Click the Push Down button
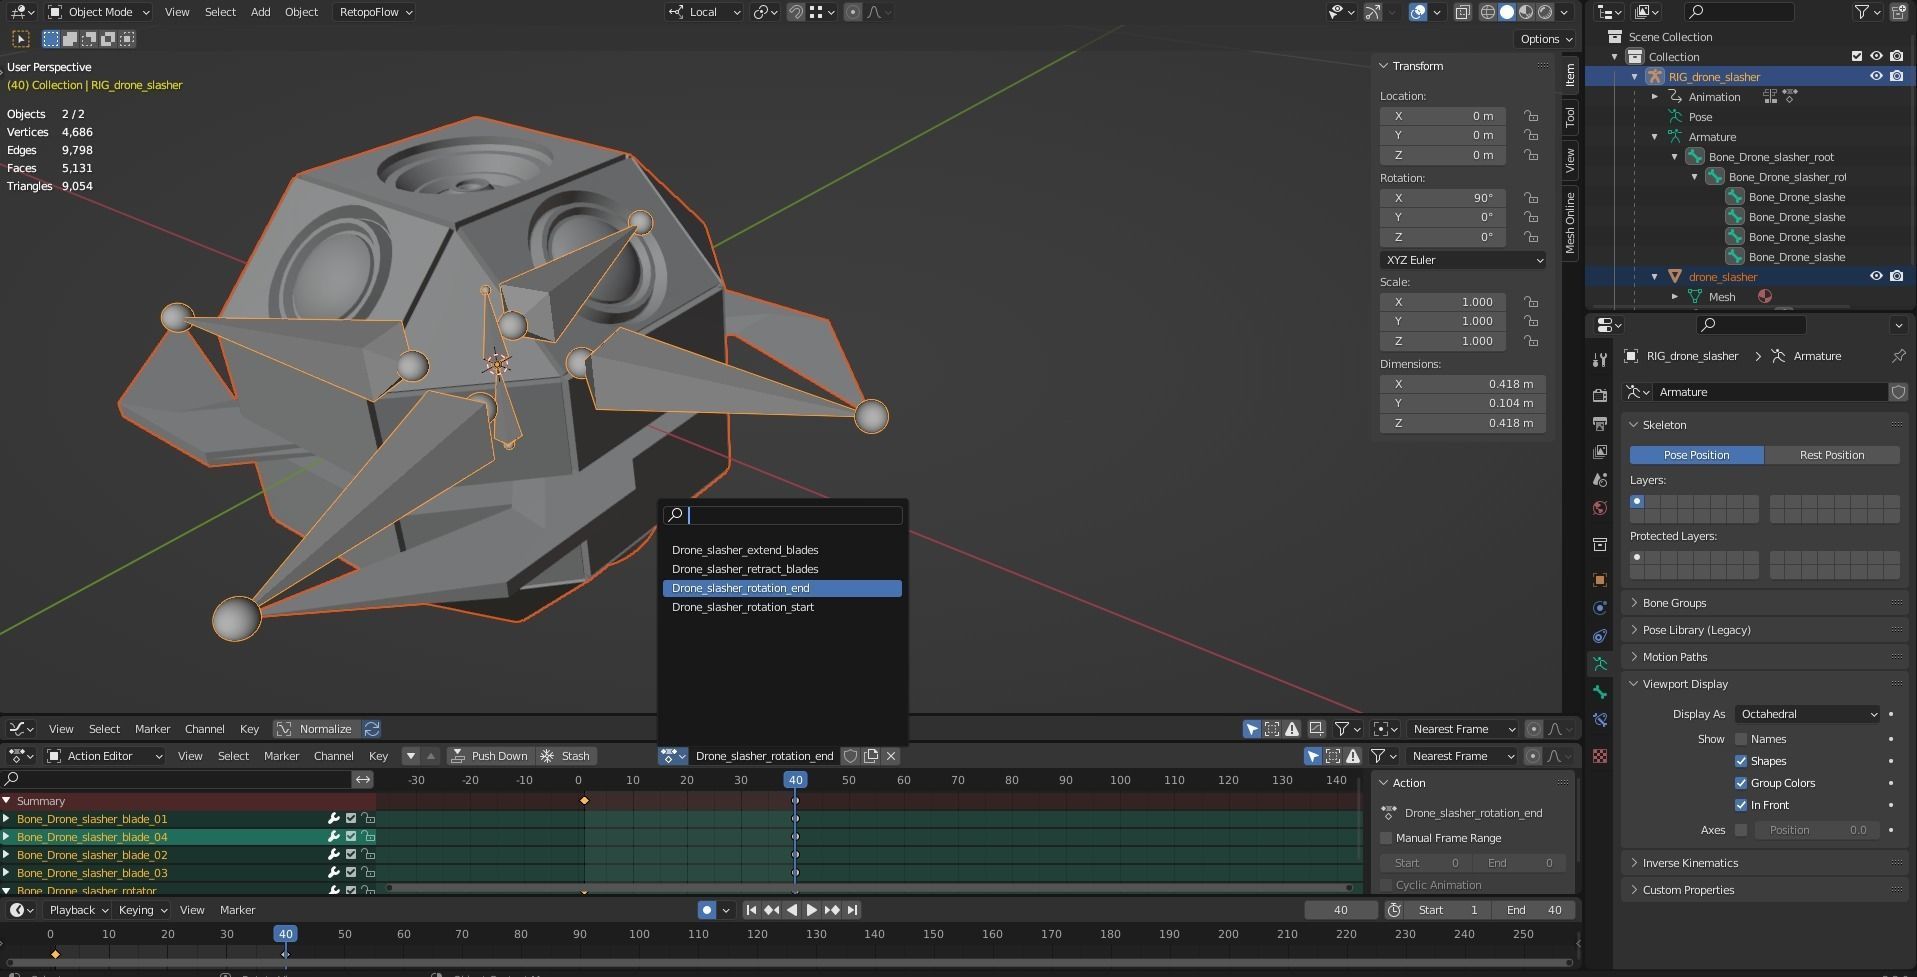1917x977 pixels. coord(488,756)
